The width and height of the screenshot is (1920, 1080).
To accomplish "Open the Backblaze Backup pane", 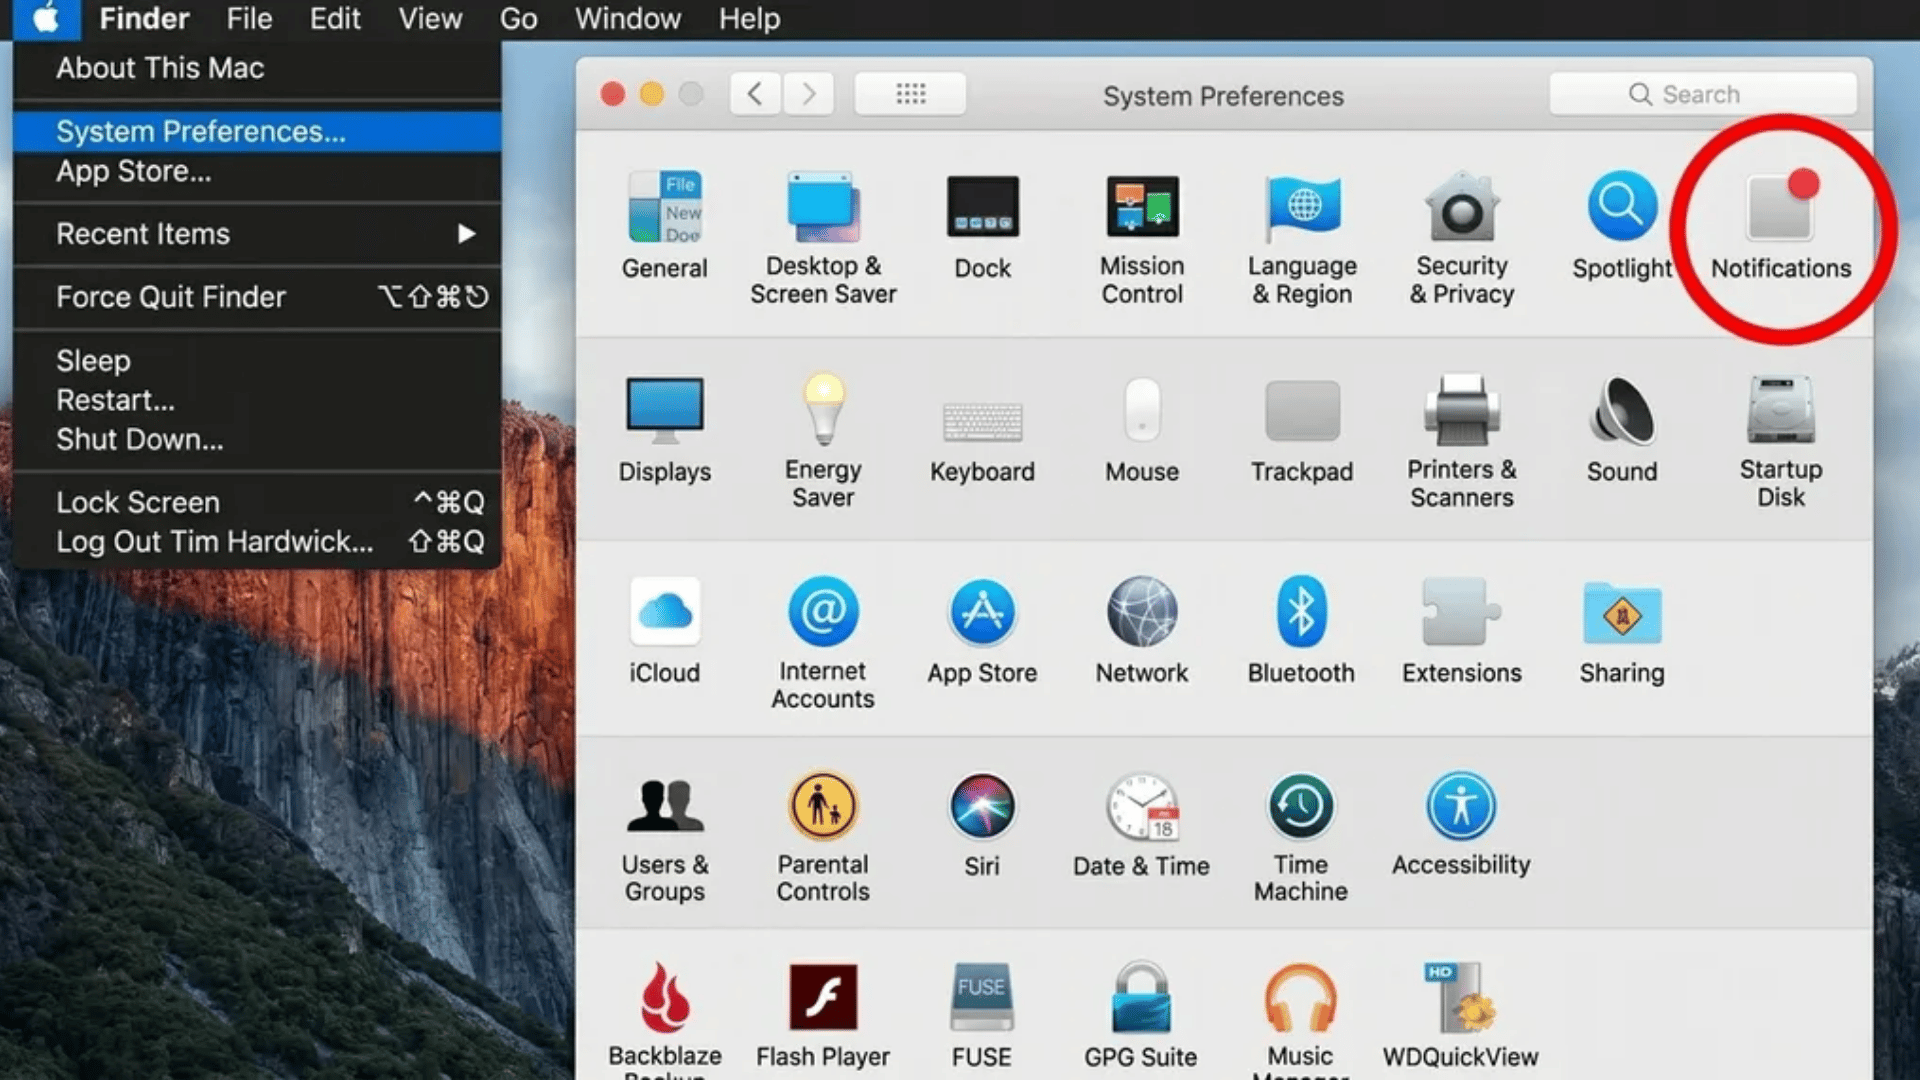I will [x=664, y=1018].
